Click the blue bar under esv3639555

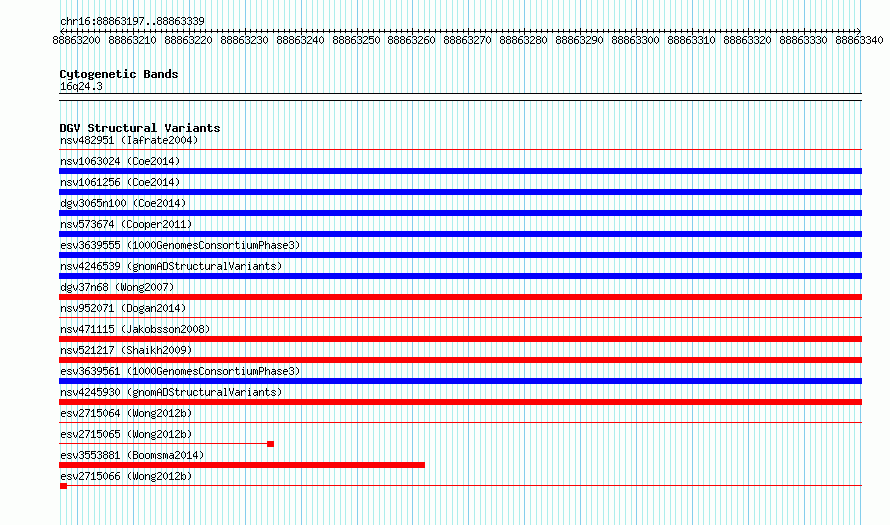(x=460, y=255)
